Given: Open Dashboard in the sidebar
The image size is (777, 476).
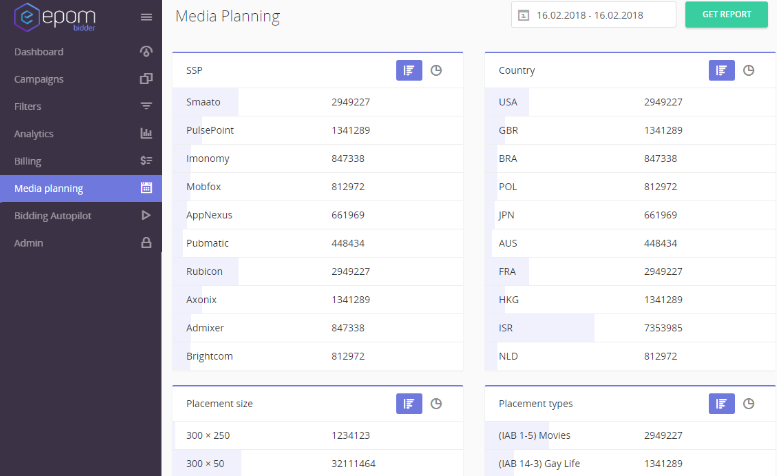Looking at the screenshot, I should (81, 52).
